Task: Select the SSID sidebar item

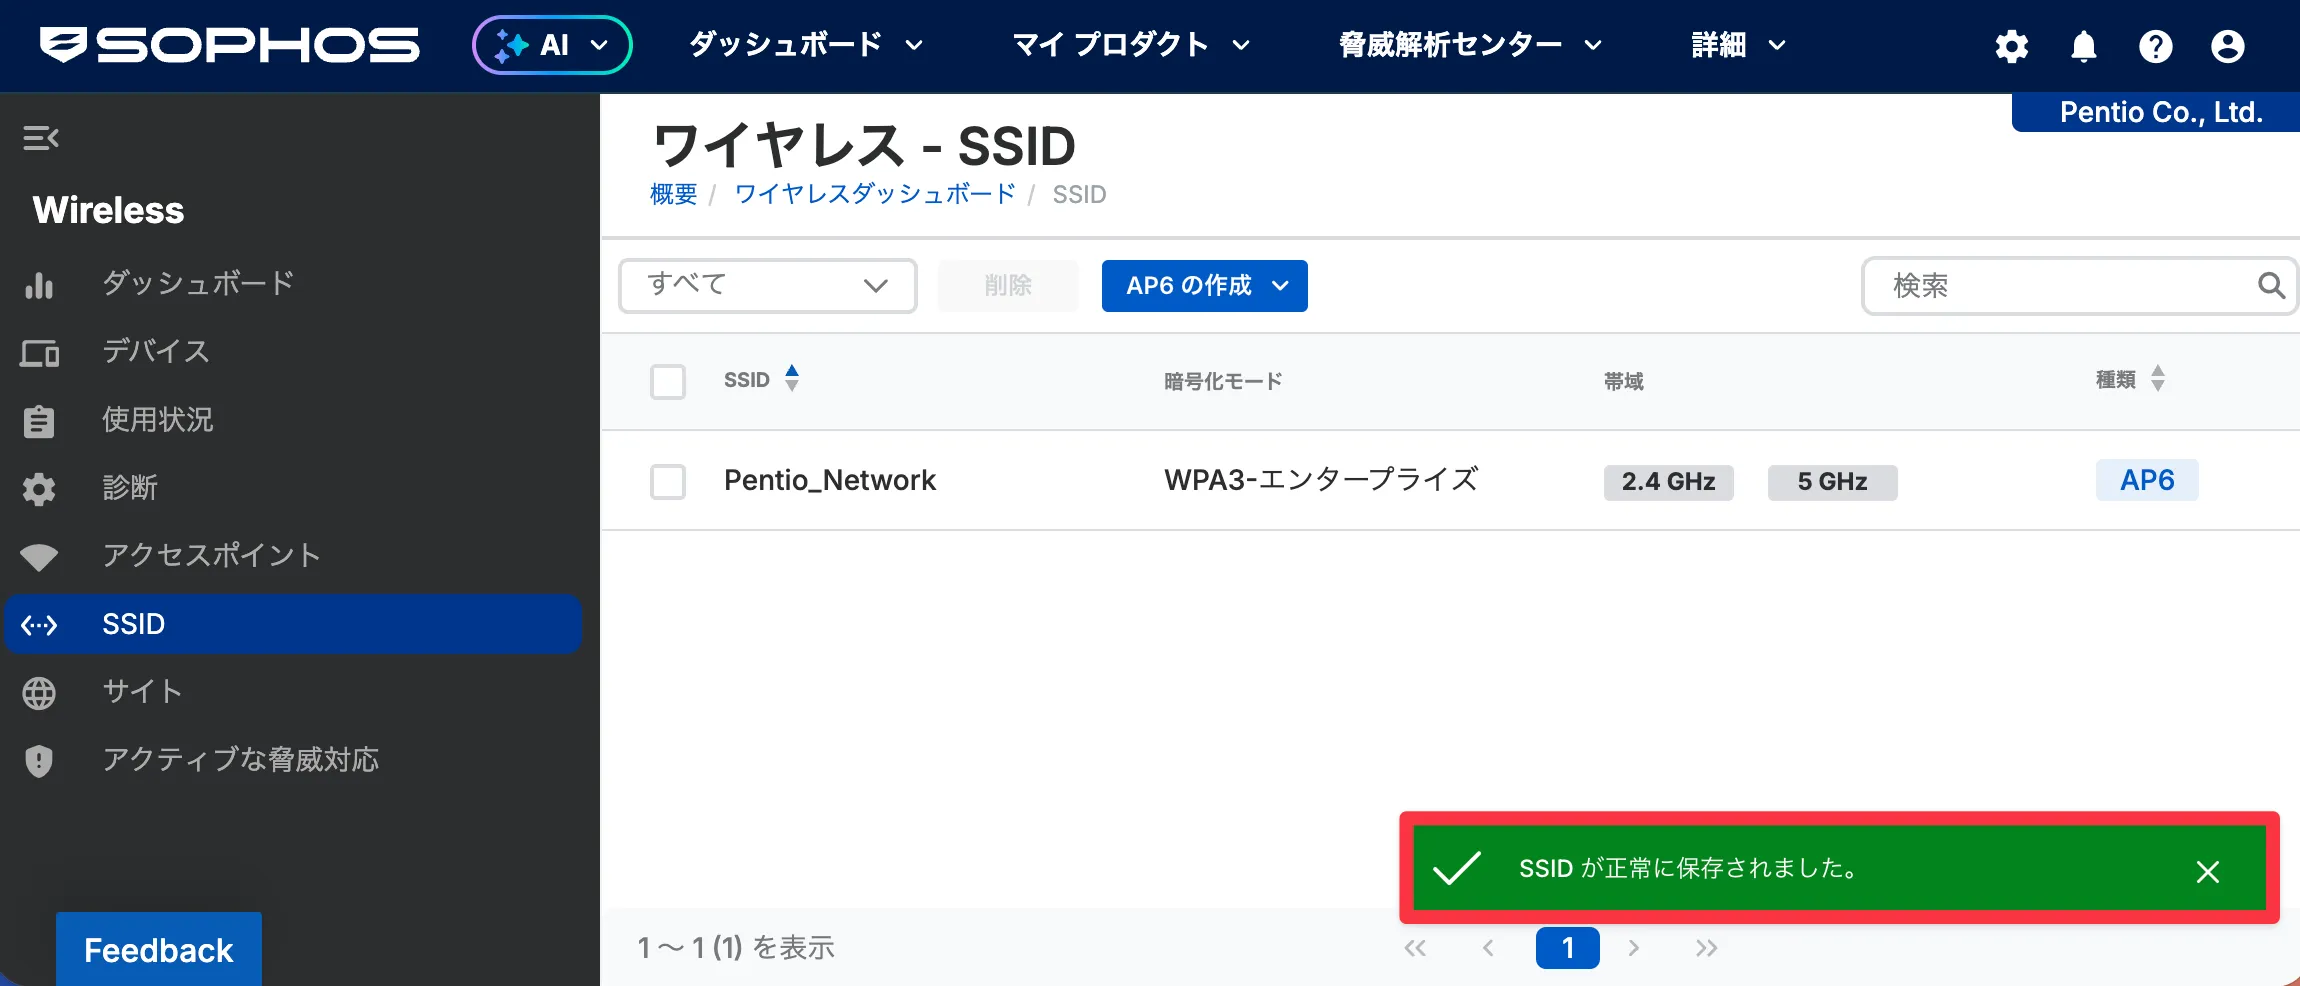Action: (293, 624)
